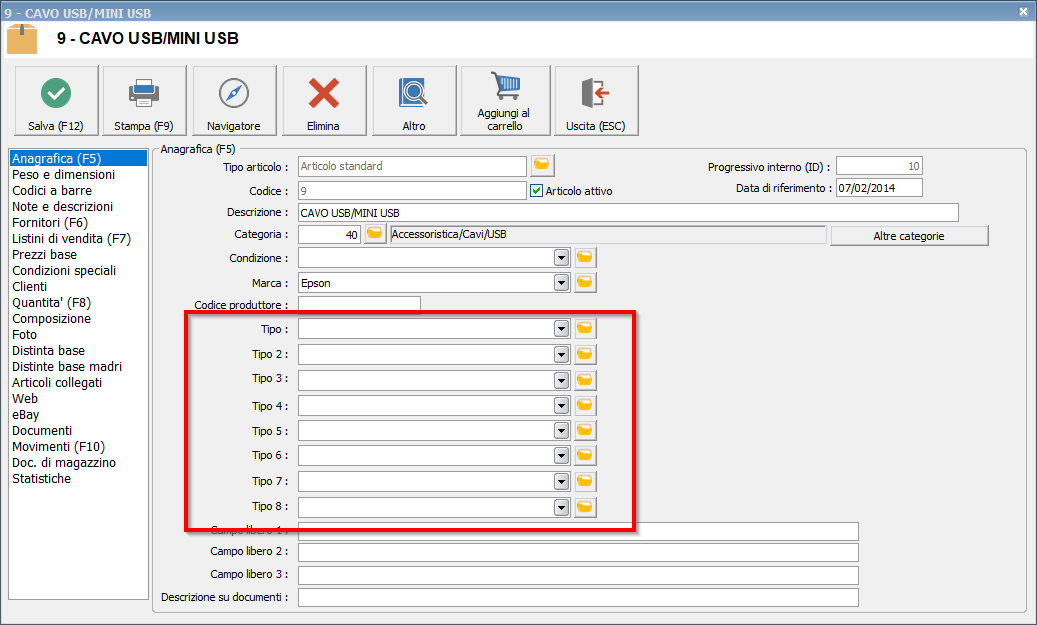Open folder icon beside Tipo 6 field
The height and width of the screenshot is (625, 1037).
click(585, 455)
